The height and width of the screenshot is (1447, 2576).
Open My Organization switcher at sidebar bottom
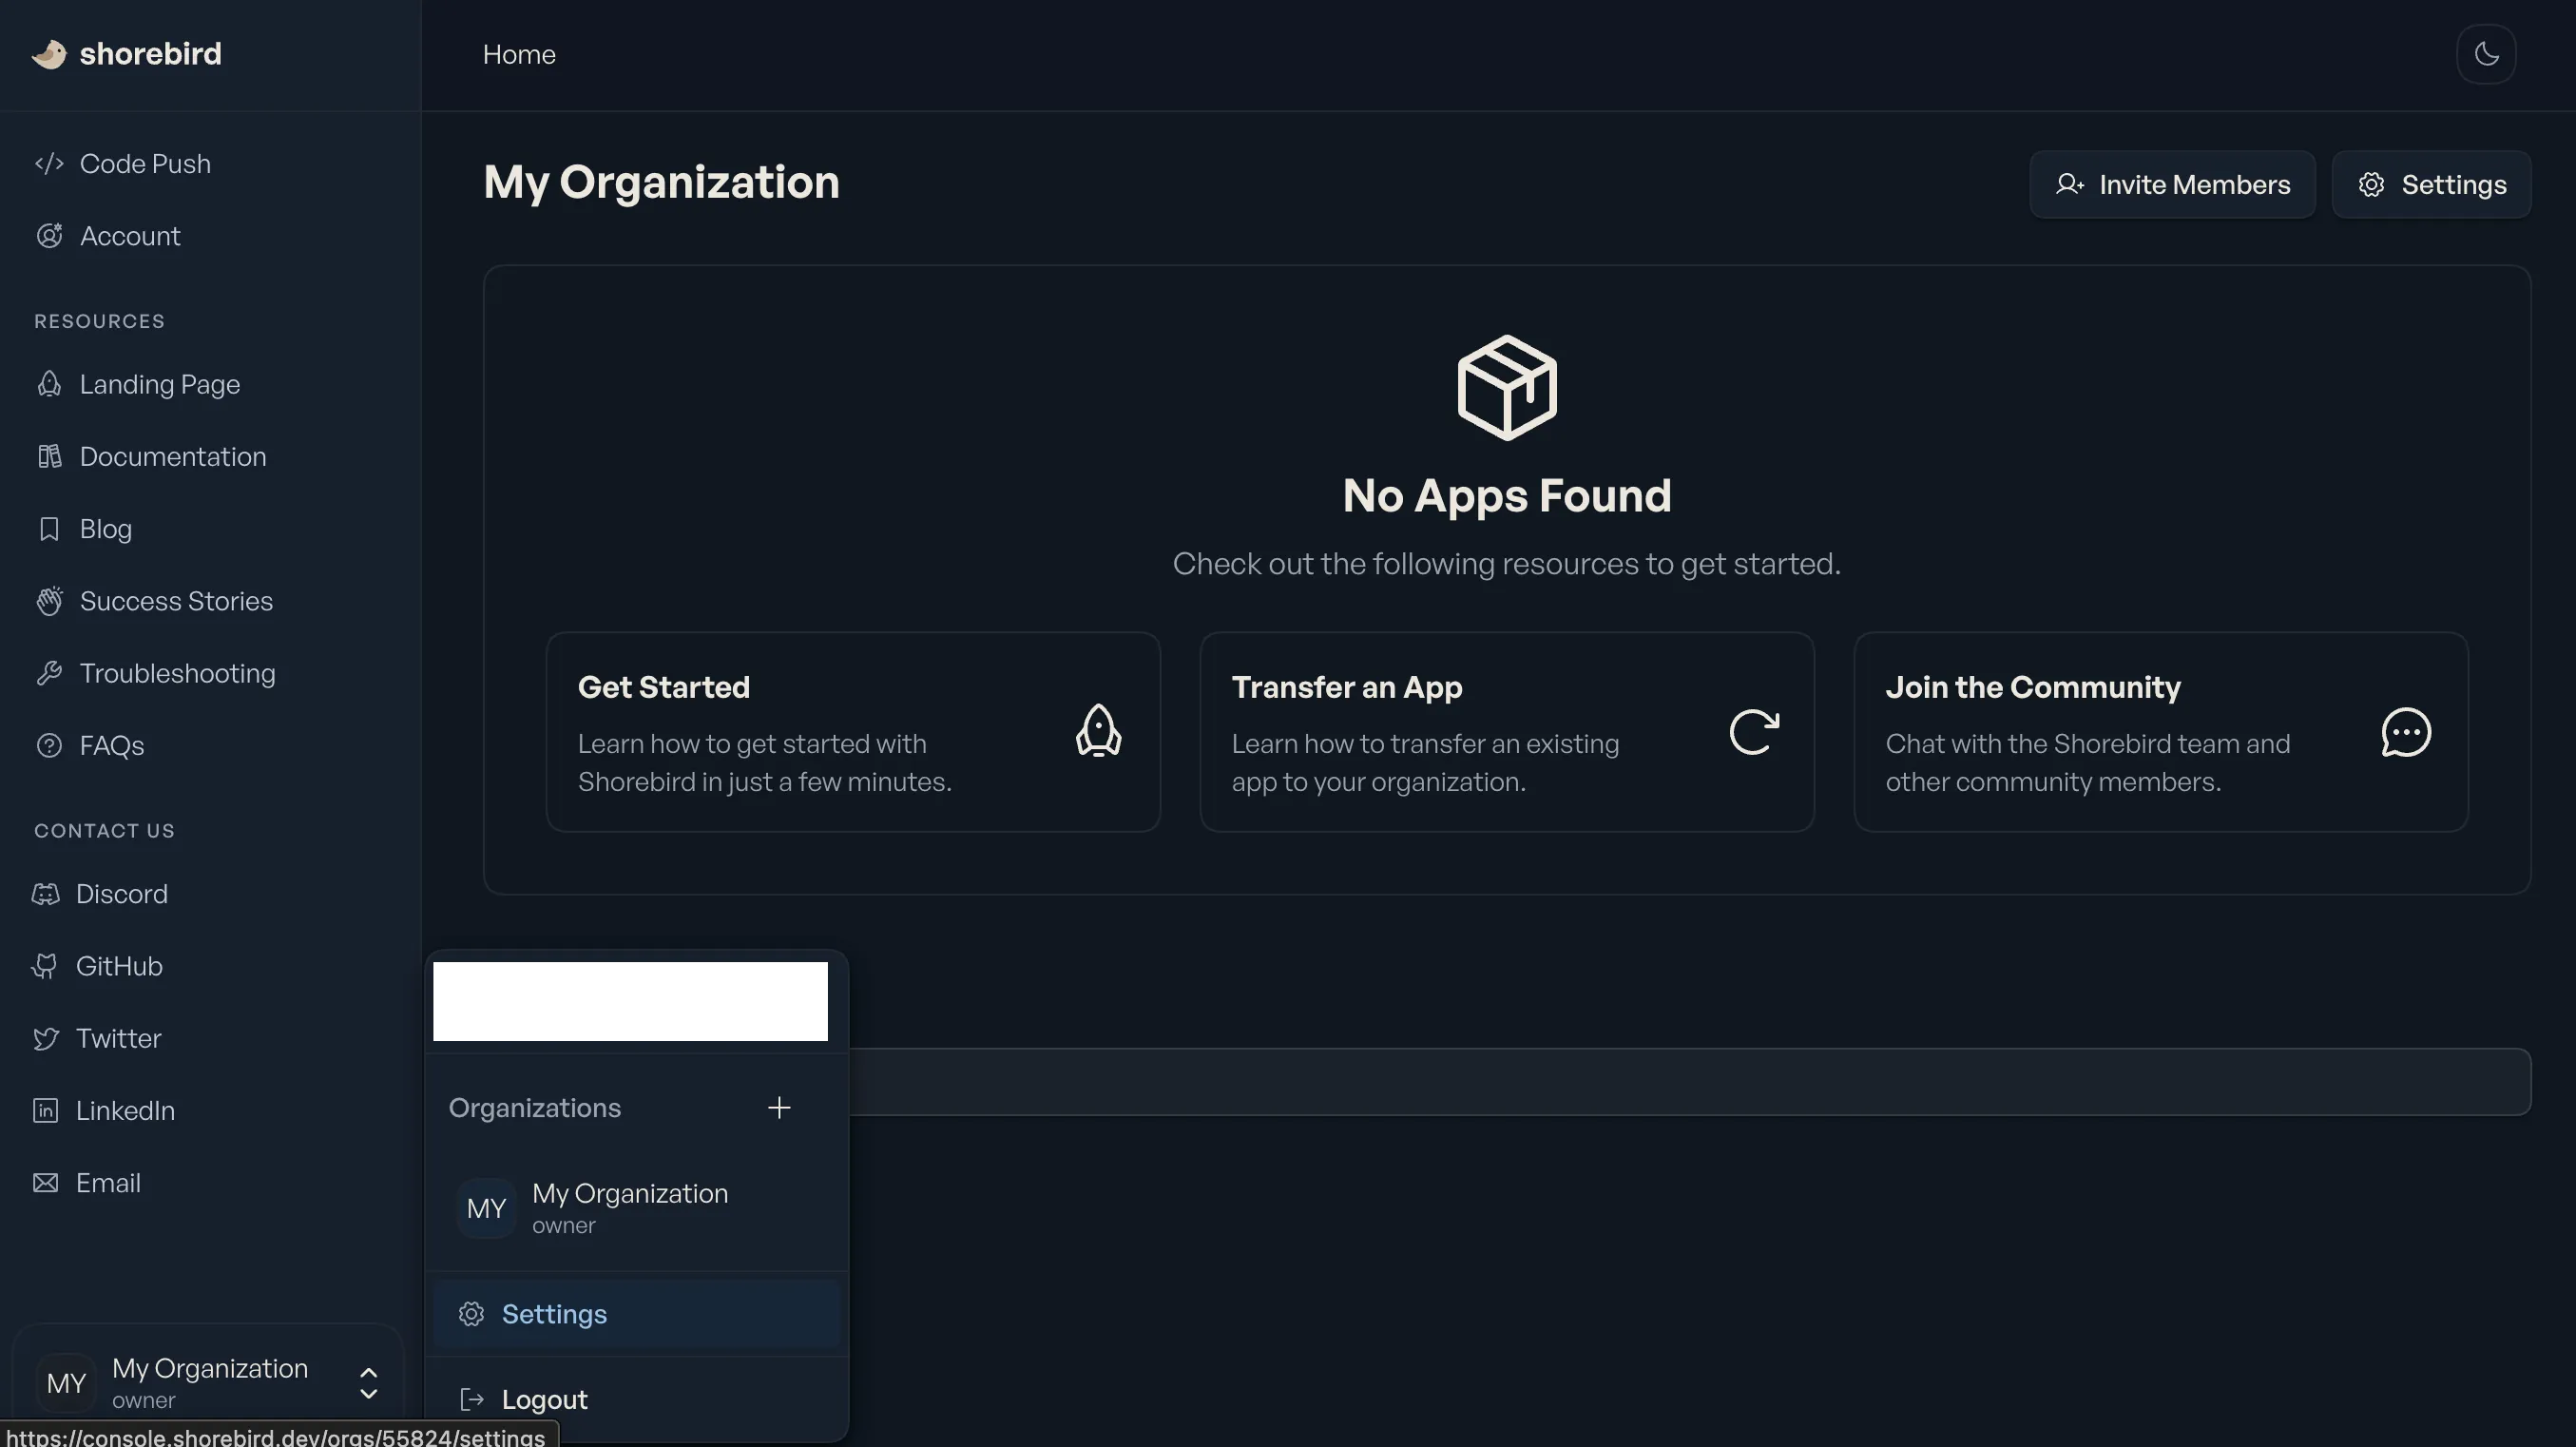click(x=208, y=1384)
